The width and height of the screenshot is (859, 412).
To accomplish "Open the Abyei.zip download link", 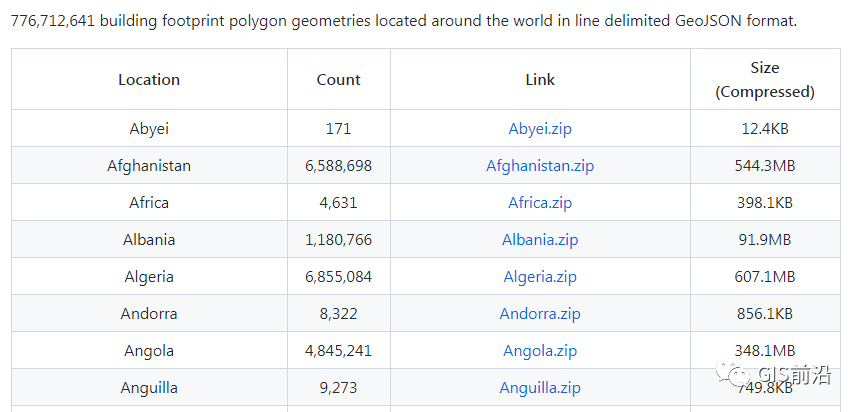I will click(540, 129).
